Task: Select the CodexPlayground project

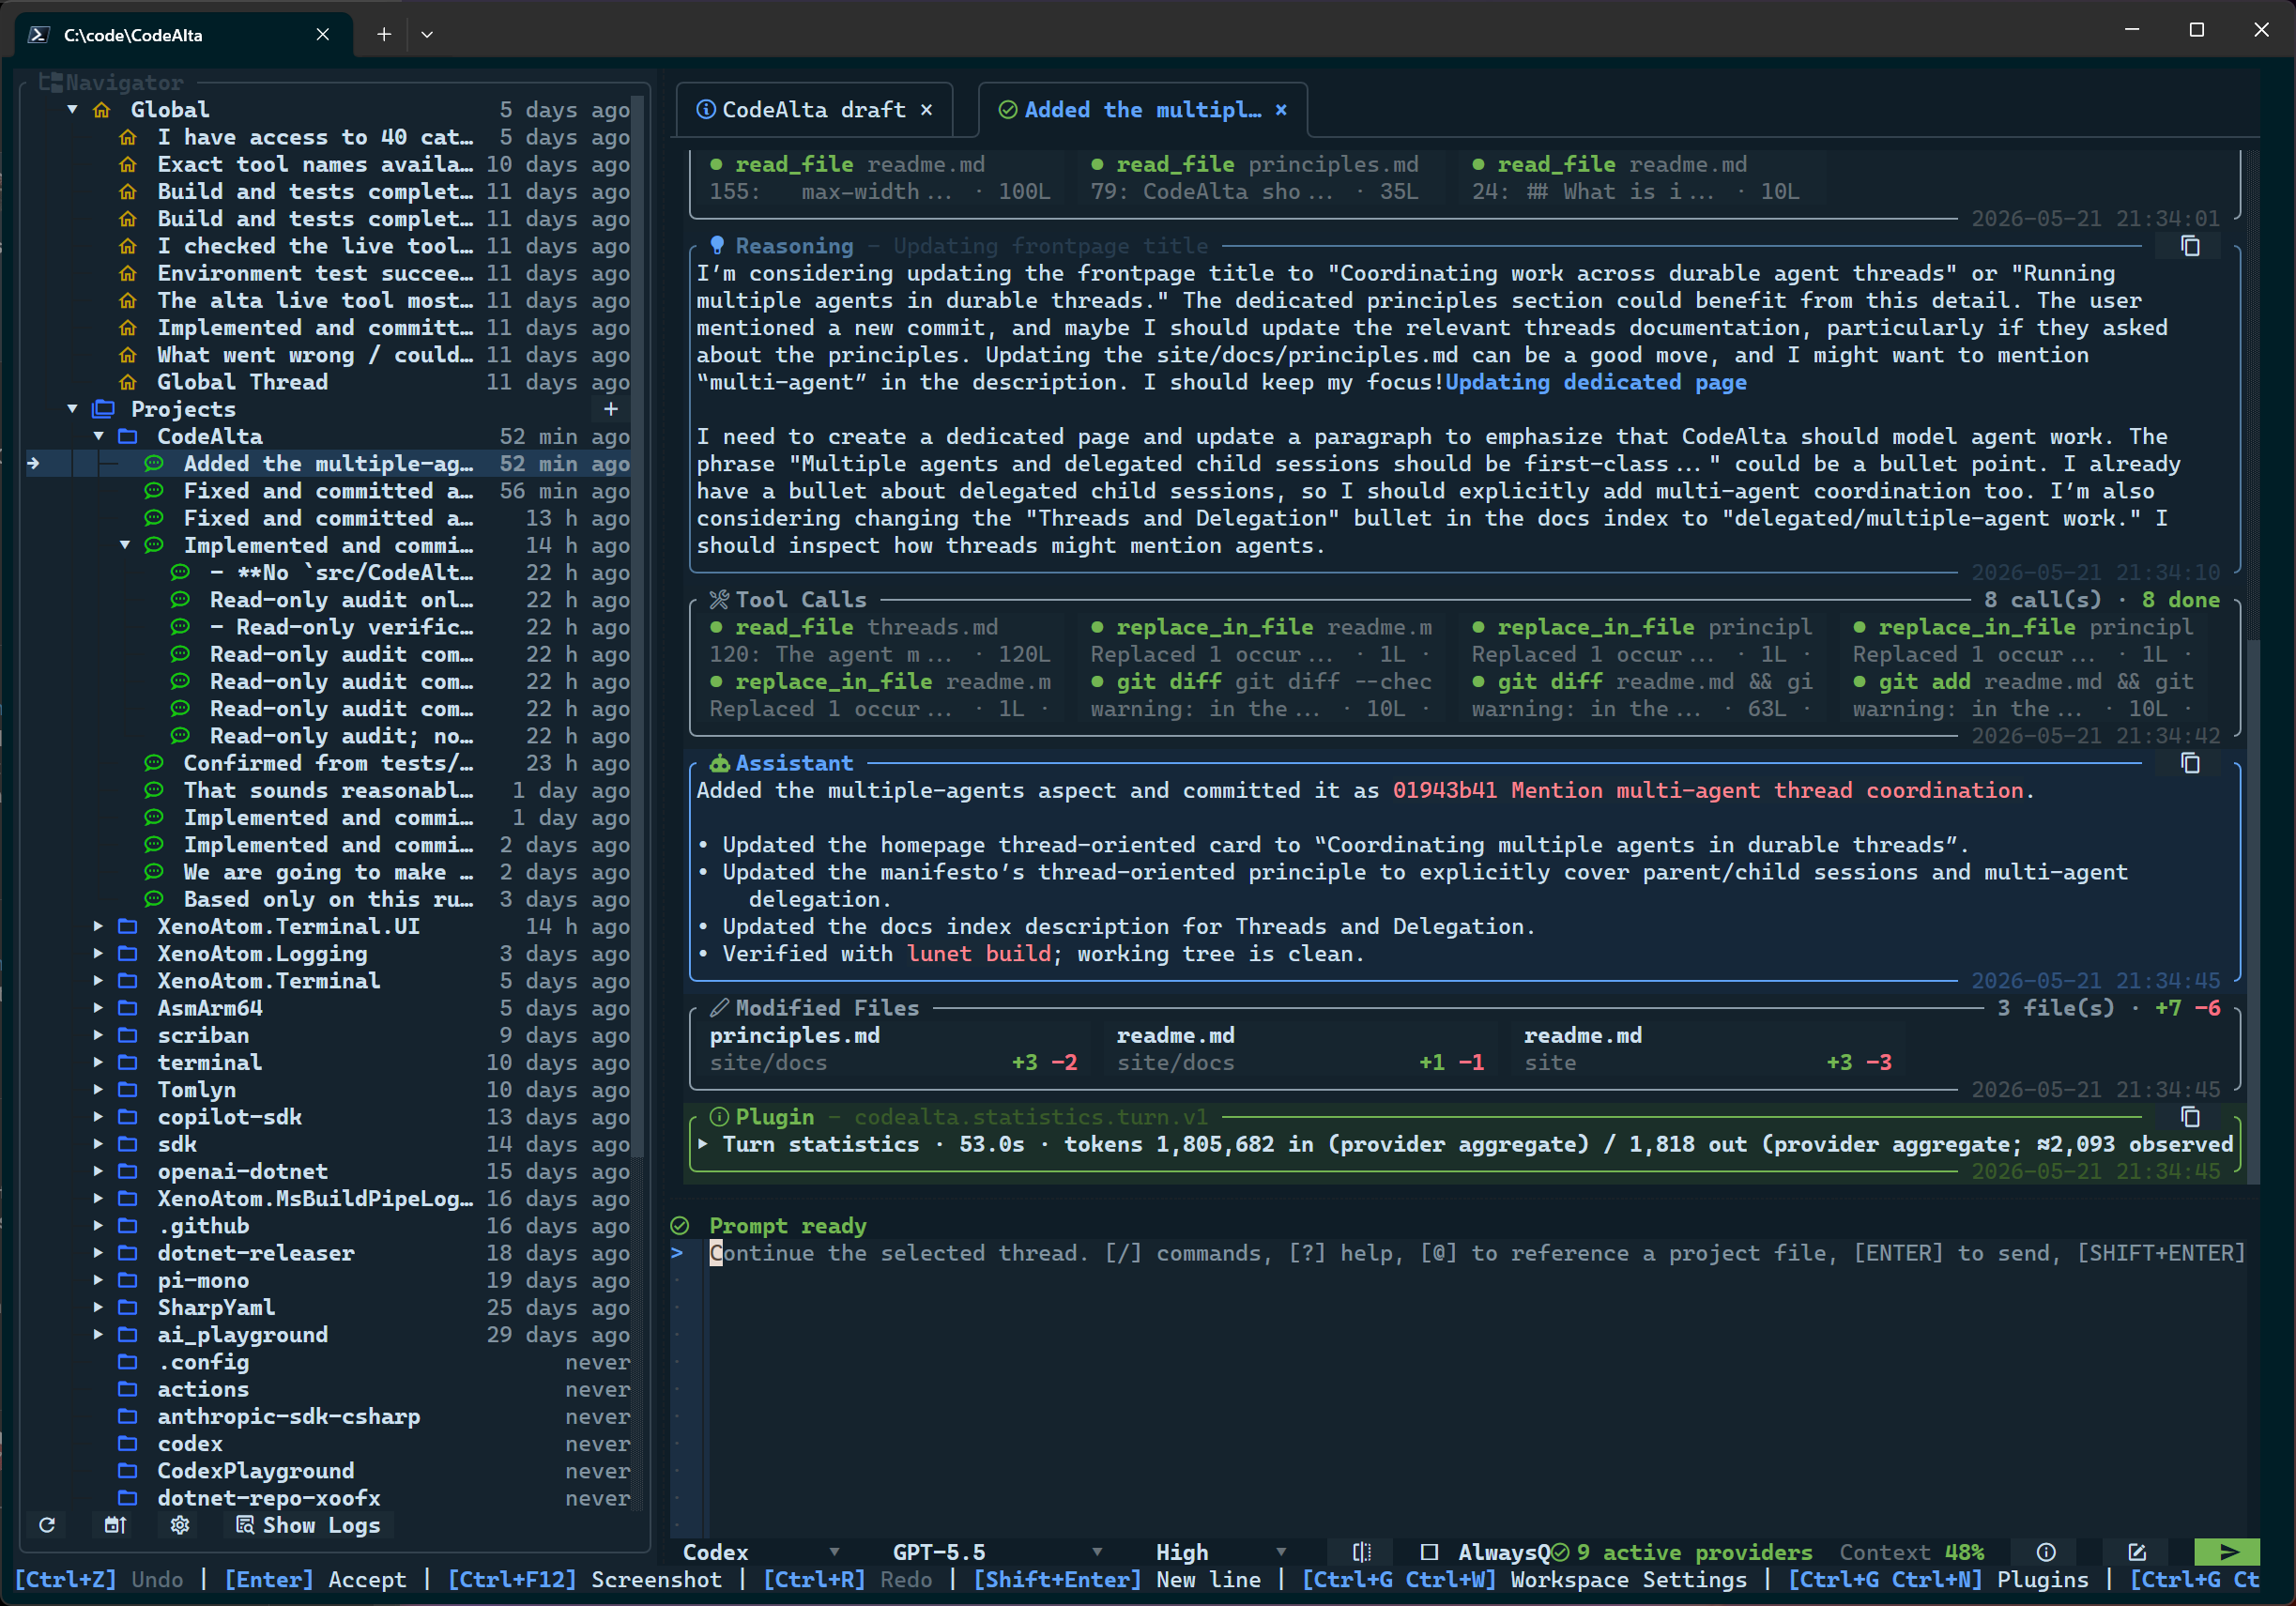Action: pos(255,1471)
